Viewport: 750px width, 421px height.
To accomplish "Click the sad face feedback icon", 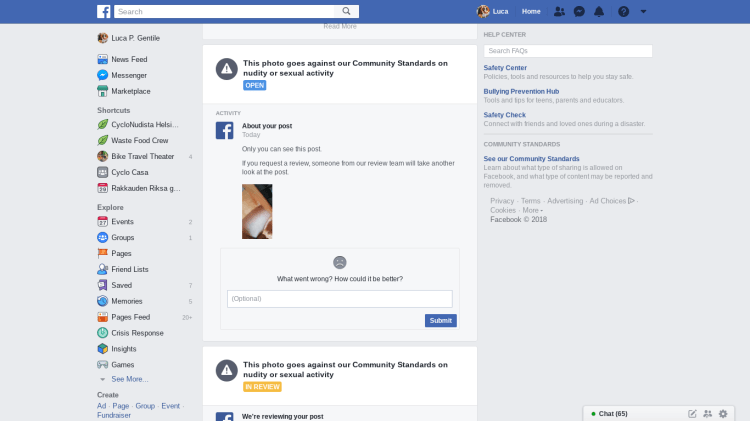I will tap(340, 262).
